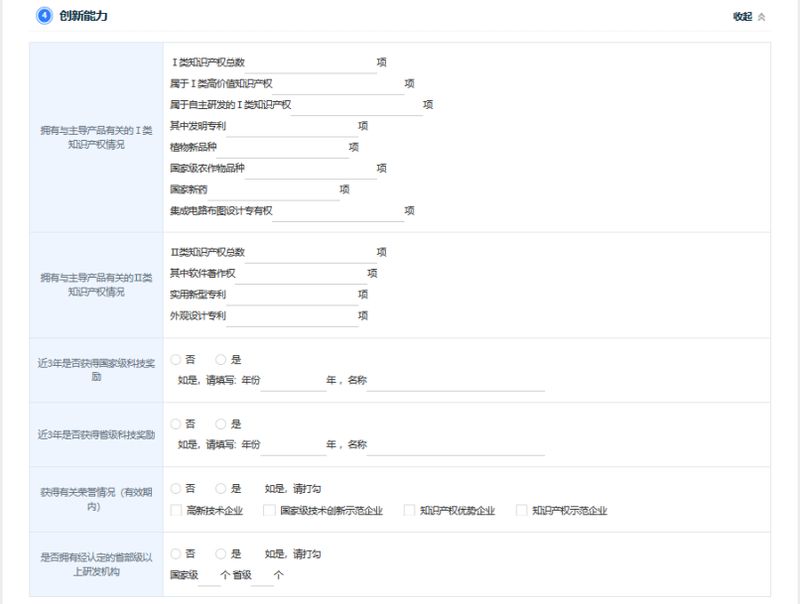Tick the 国家级技术创新示范企业 checkbox
This screenshot has width=800, height=604.
269,511
